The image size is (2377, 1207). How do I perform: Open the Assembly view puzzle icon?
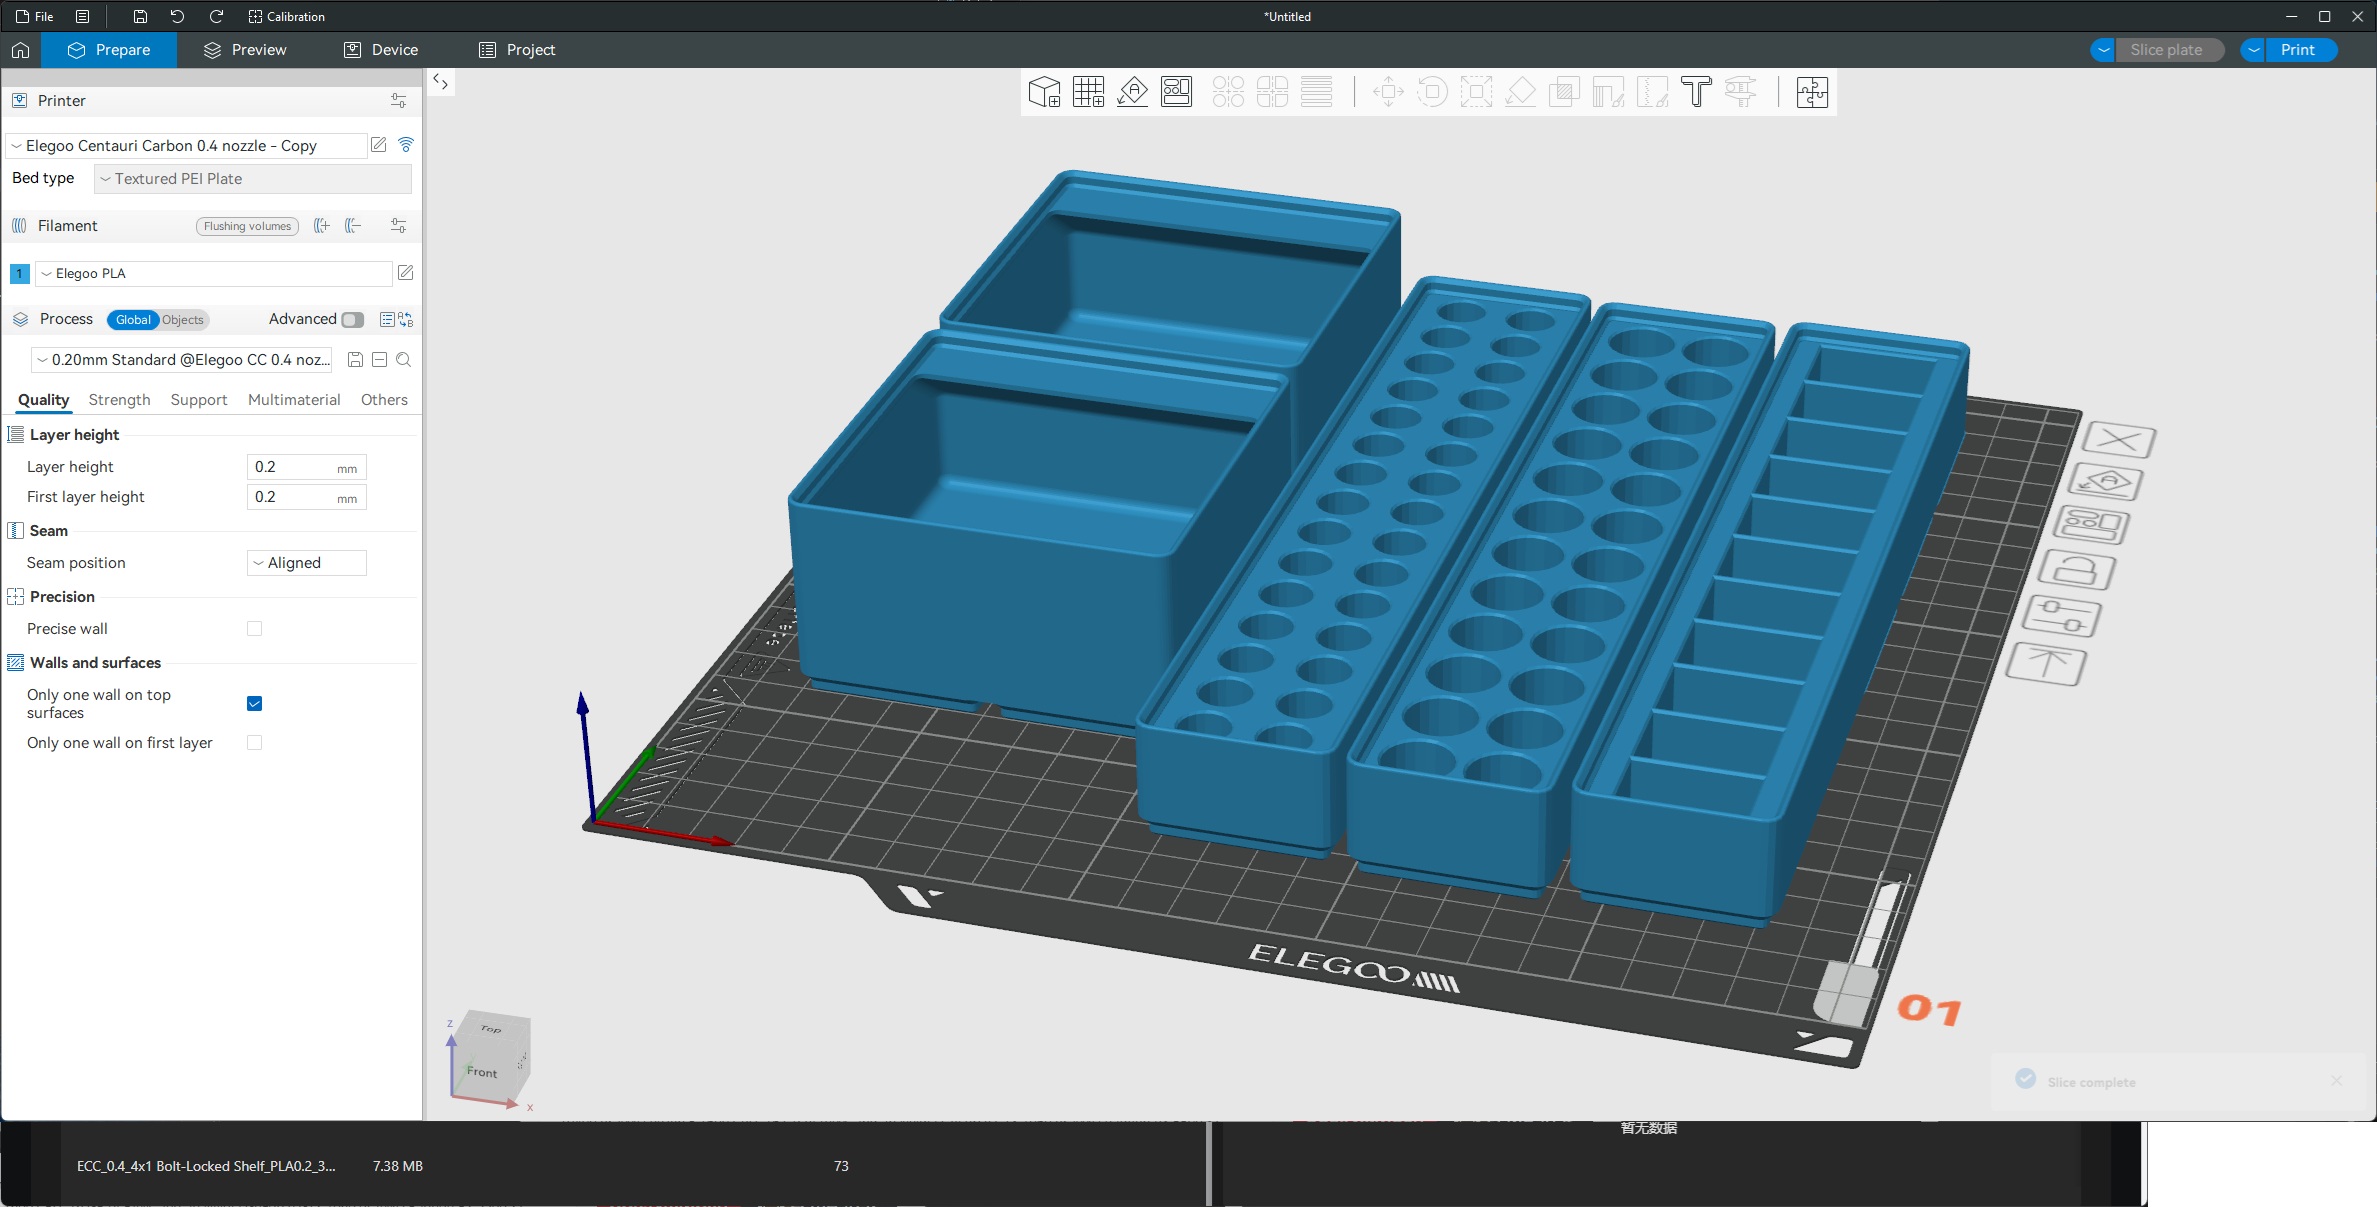click(1812, 92)
